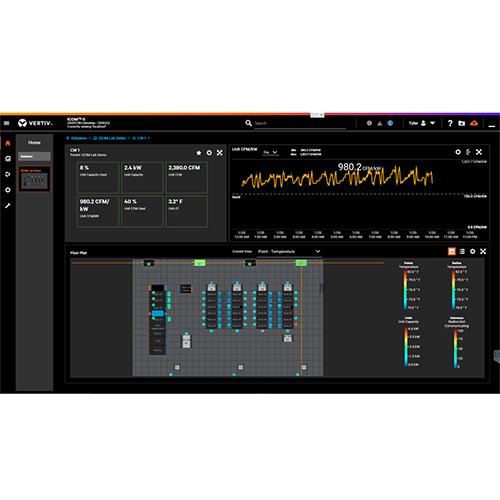
Task: Select the Home tab in side panel
Action: [x=34, y=143]
